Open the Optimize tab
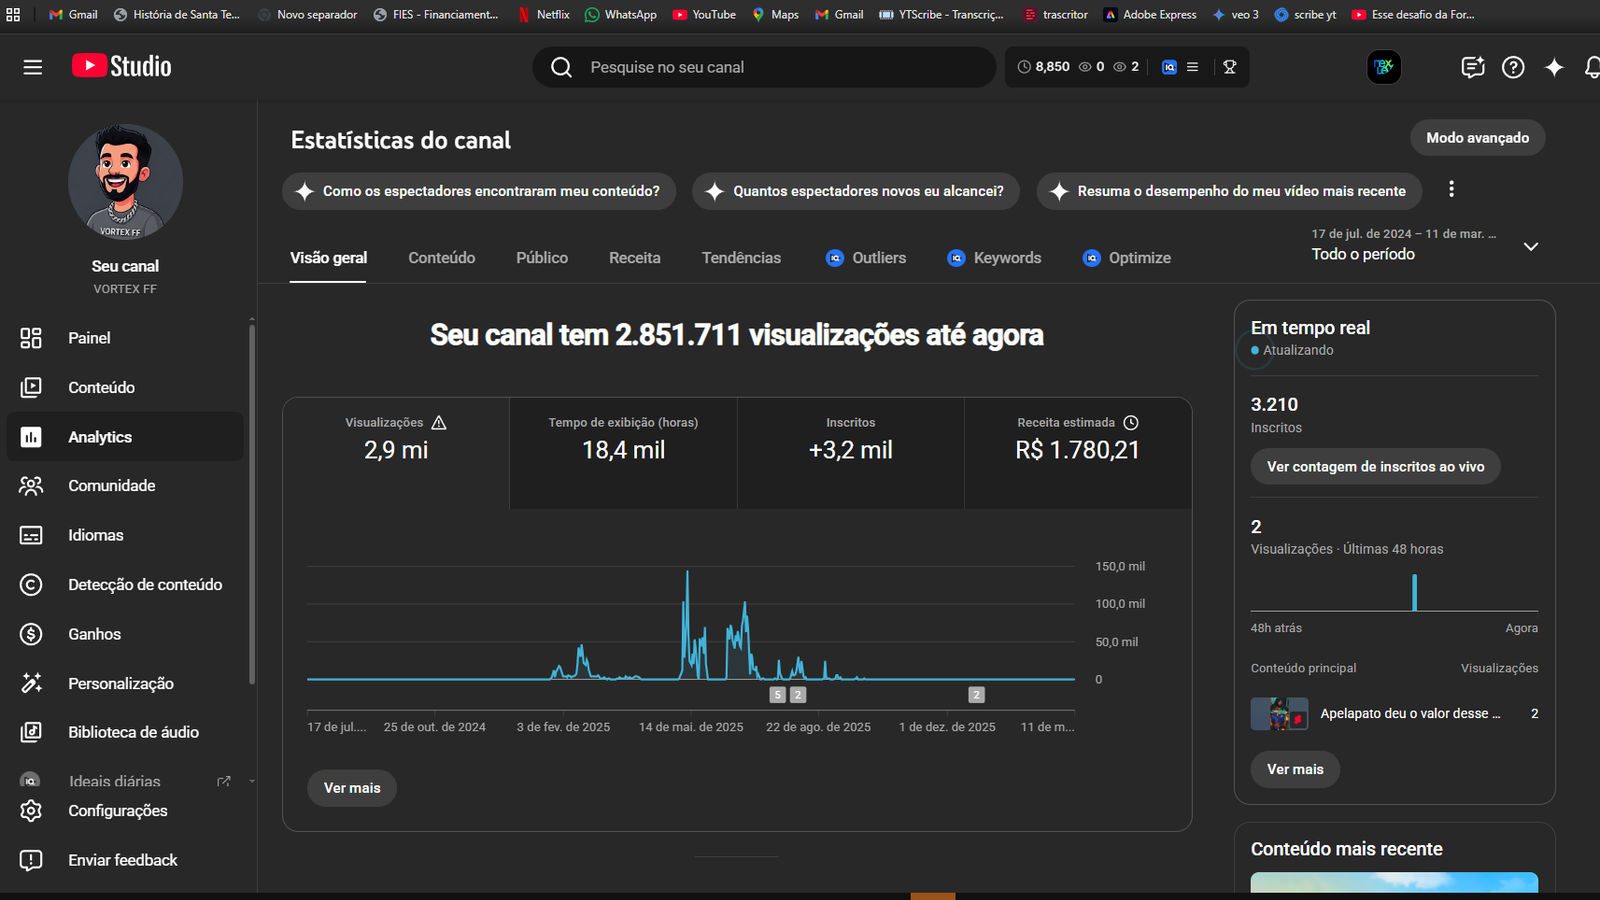 click(x=1127, y=258)
